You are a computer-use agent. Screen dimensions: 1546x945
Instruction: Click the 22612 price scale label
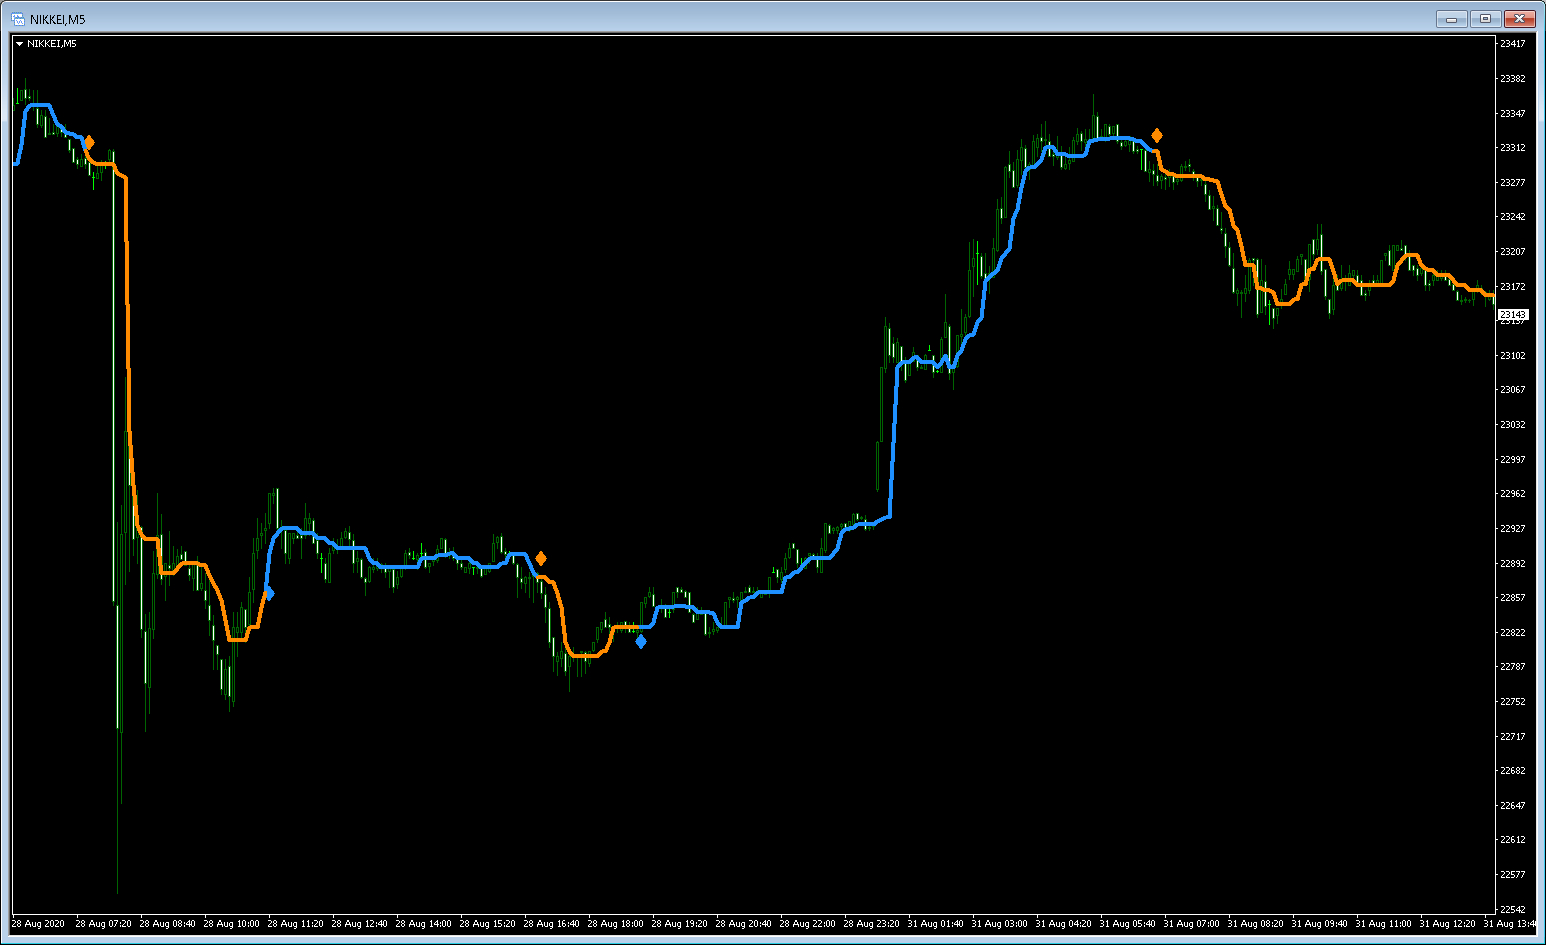click(x=1513, y=840)
